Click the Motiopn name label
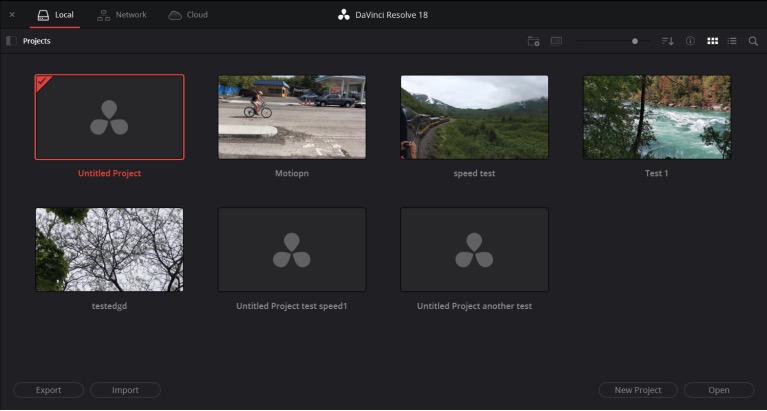Image resolution: width=767 pixels, height=411 pixels. (x=292, y=173)
